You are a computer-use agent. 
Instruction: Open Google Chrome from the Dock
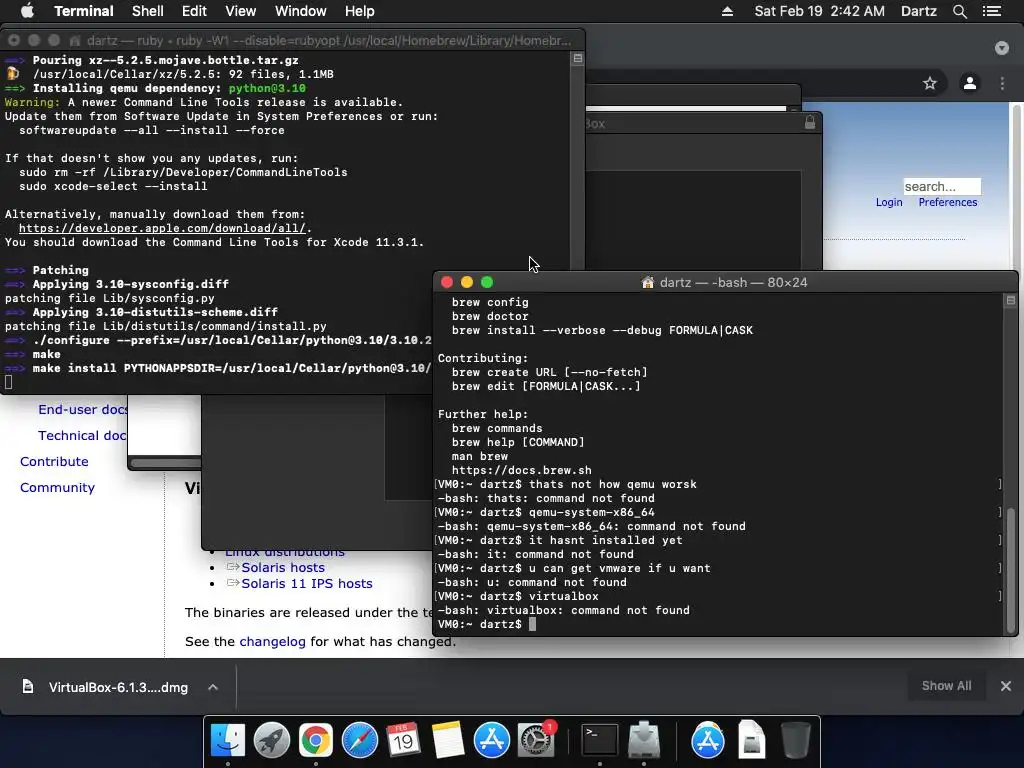tap(315, 741)
